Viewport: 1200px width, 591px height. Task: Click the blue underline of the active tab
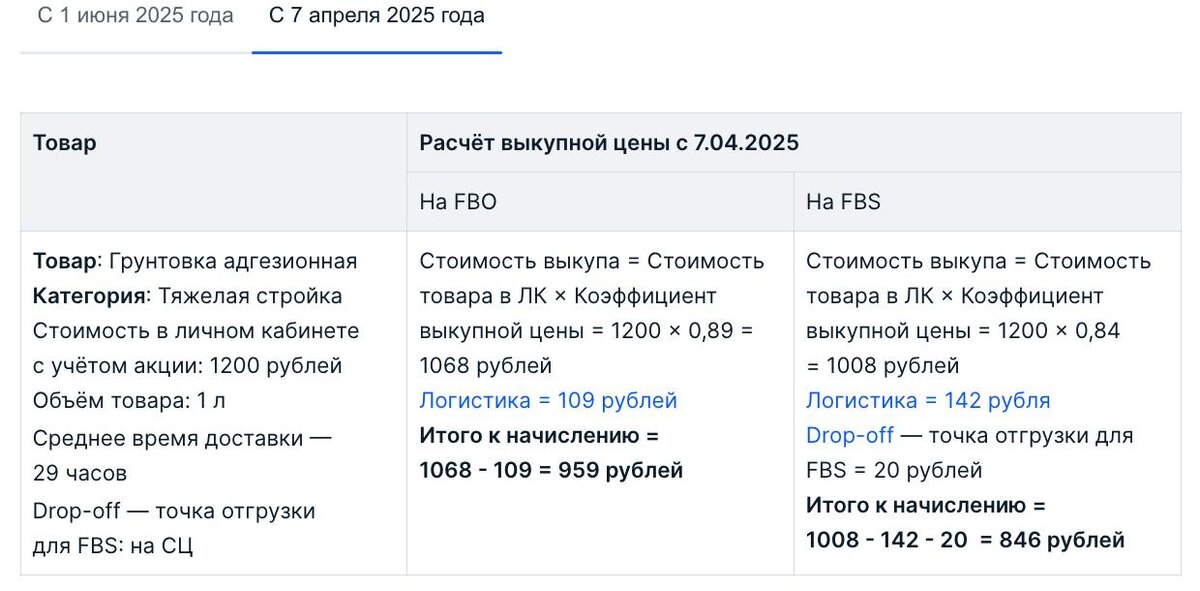(377, 51)
